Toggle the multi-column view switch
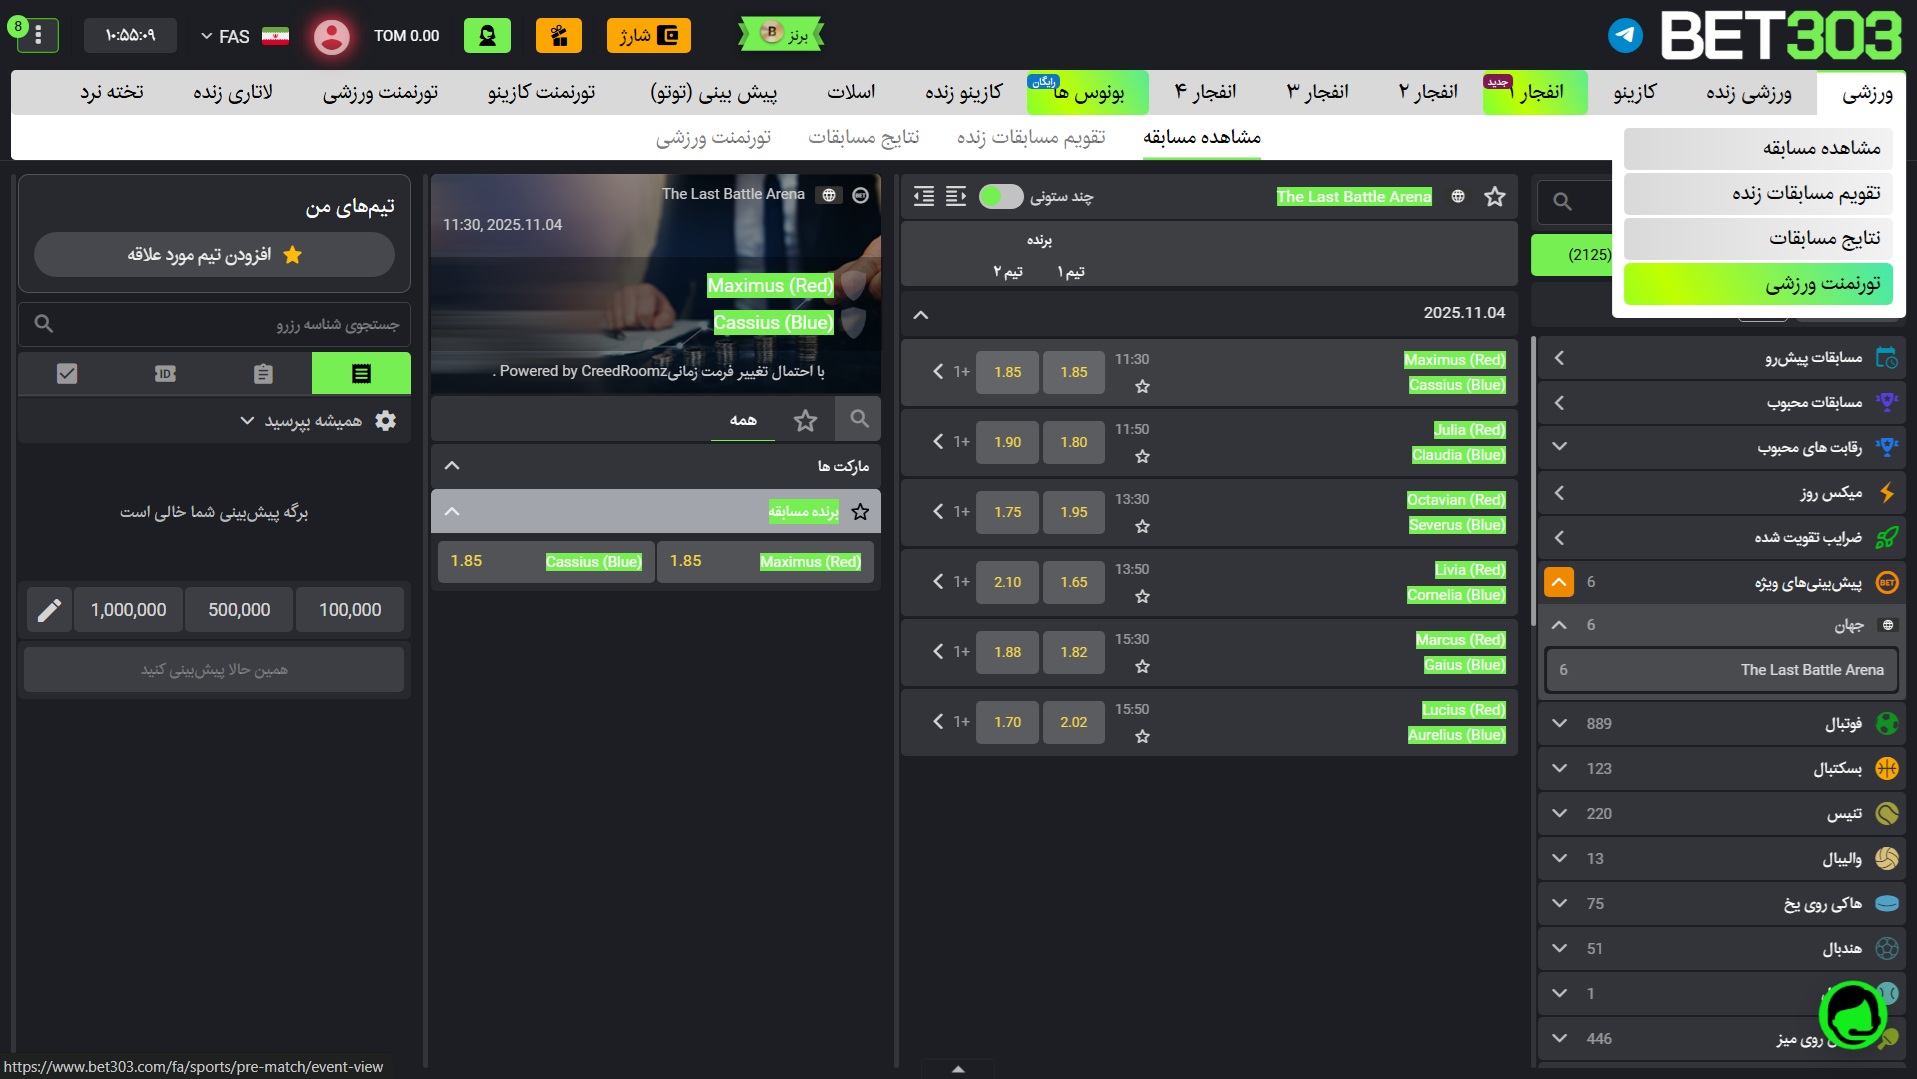The image size is (1917, 1079). click(x=1000, y=197)
